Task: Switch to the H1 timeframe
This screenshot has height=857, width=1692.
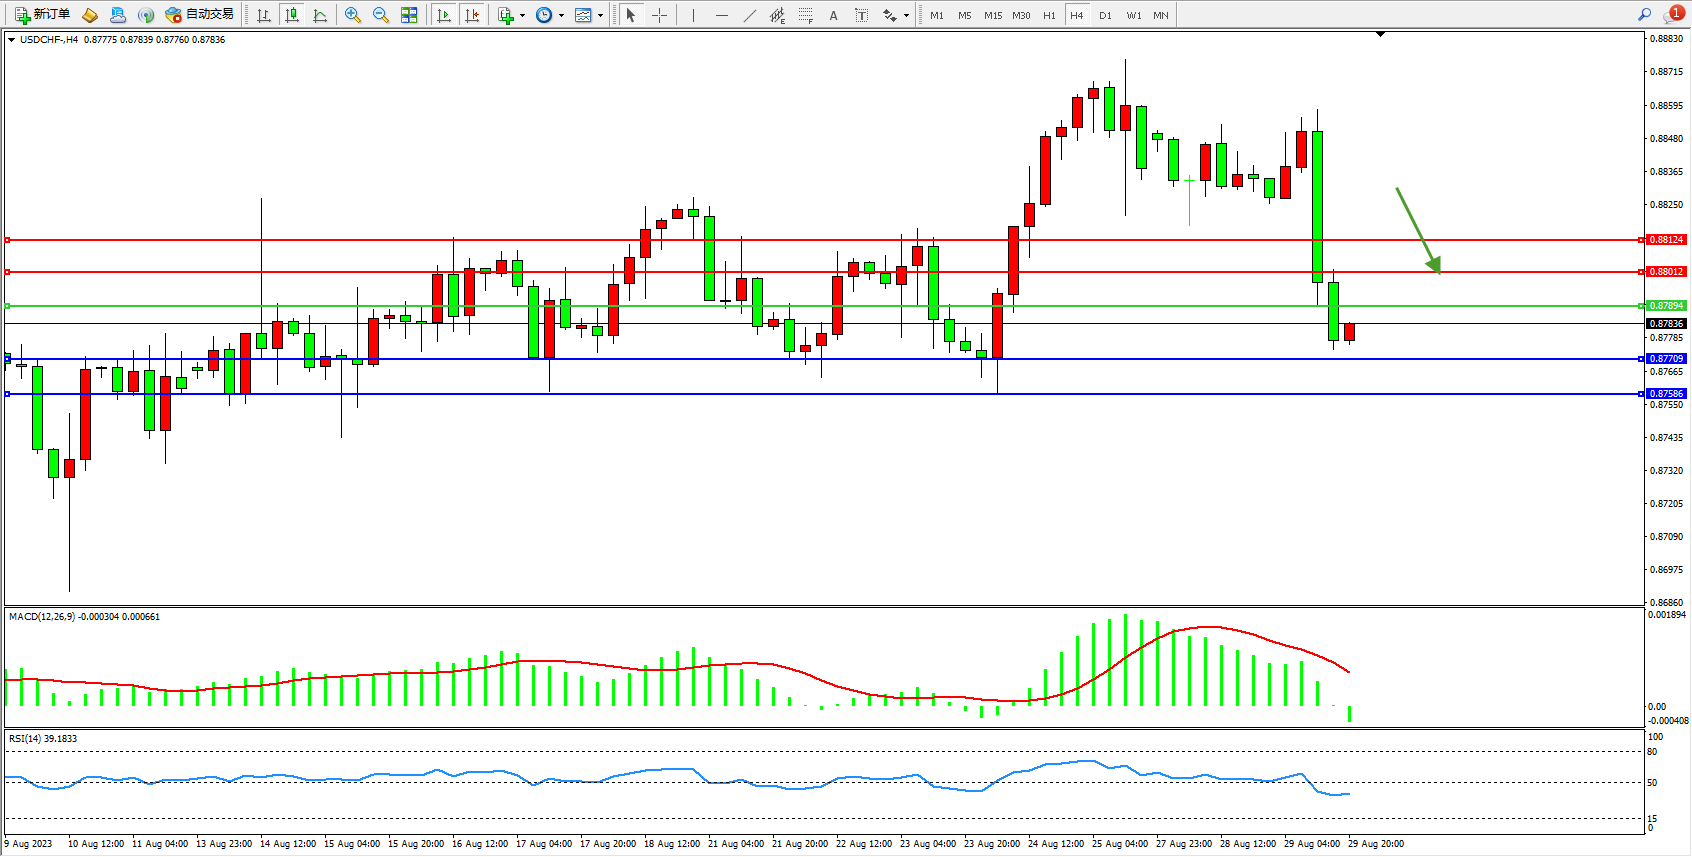Action: pos(1049,15)
